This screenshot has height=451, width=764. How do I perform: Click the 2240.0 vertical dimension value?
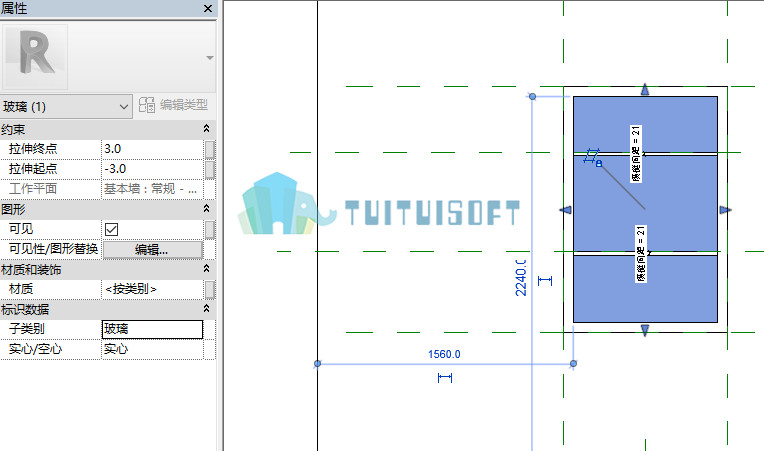tap(521, 278)
